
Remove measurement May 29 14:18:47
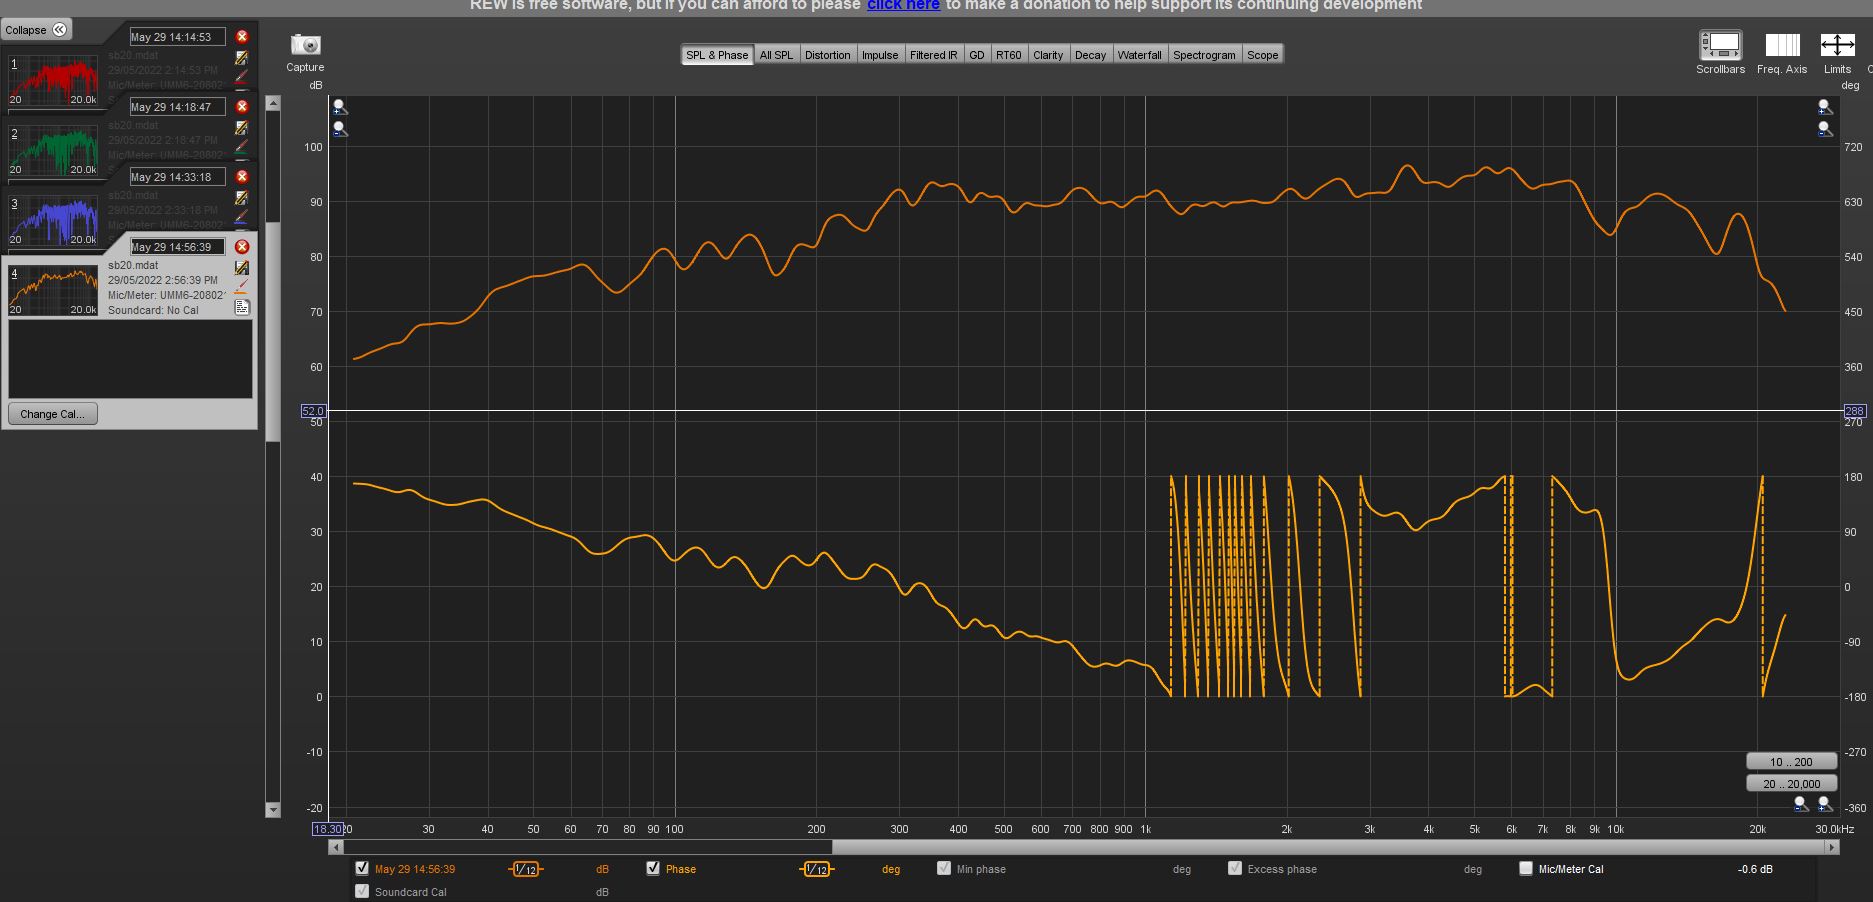click(x=242, y=107)
